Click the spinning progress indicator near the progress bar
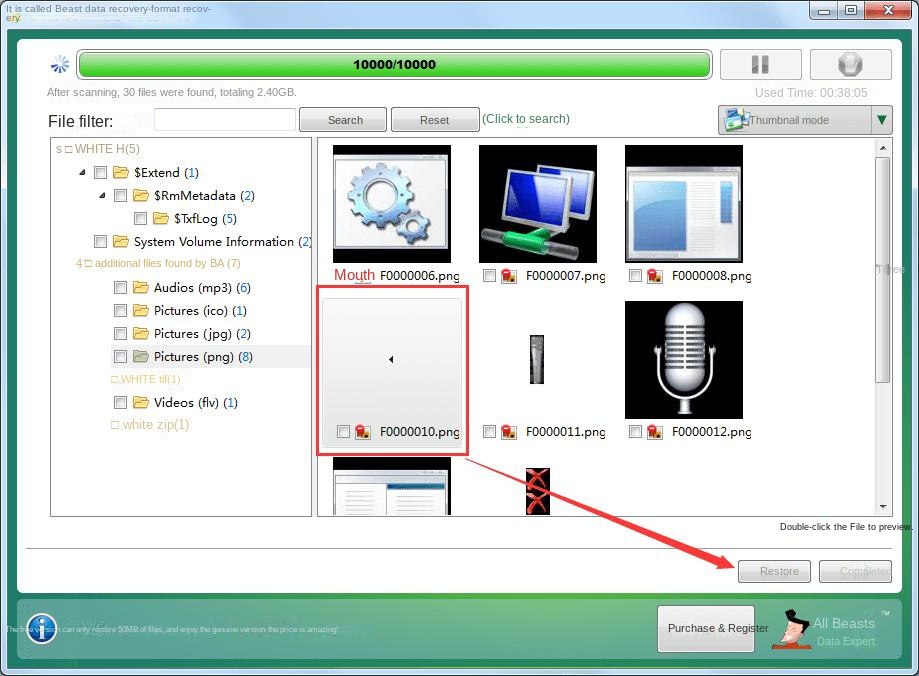The image size is (919, 676). click(59, 64)
